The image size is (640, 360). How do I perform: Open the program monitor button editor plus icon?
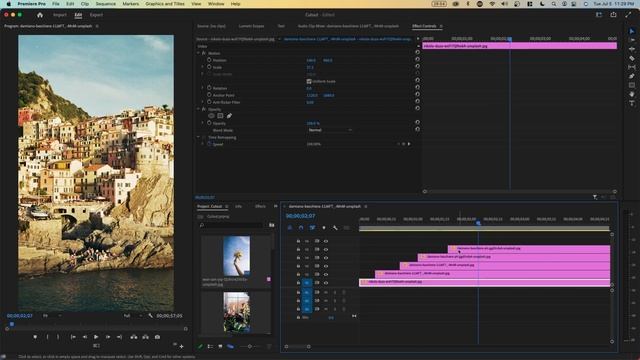[x=182, y=347]
